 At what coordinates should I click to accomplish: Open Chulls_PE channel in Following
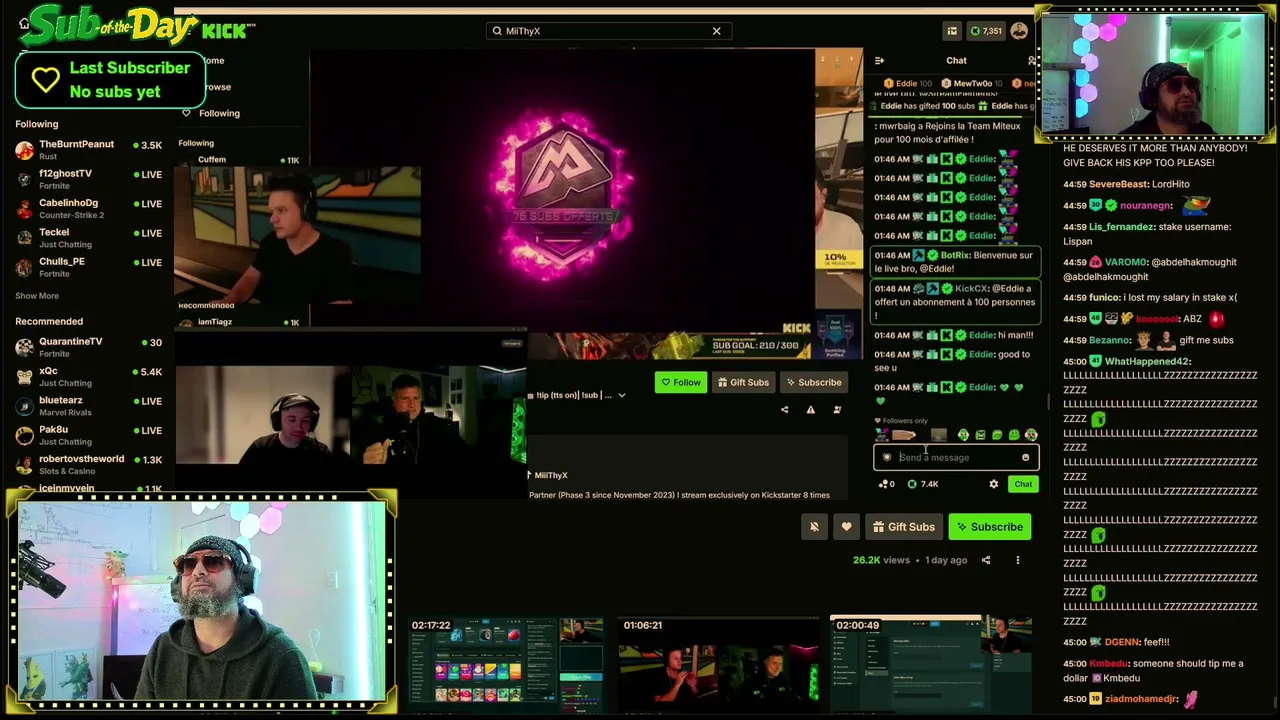click(x=88, y=267)
